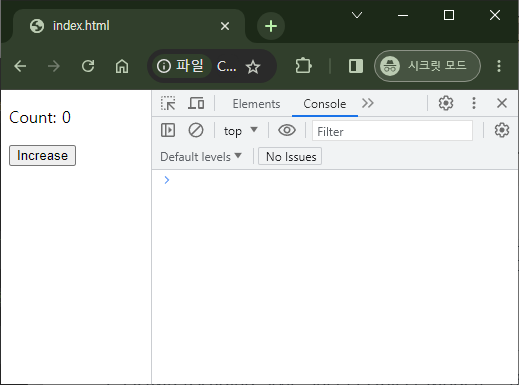Show the console sidebar
This screenshot has width=519, height=385.
(168, 130)
